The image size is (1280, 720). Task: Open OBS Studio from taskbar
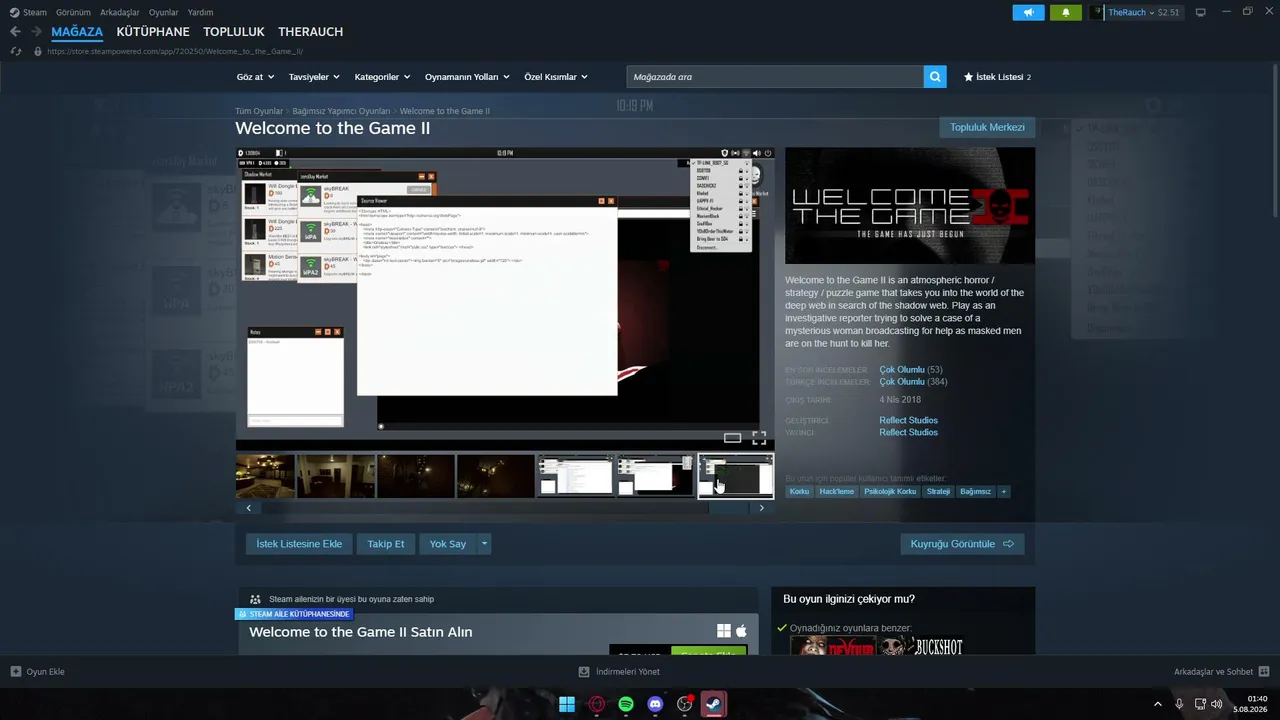click(685, 704)
